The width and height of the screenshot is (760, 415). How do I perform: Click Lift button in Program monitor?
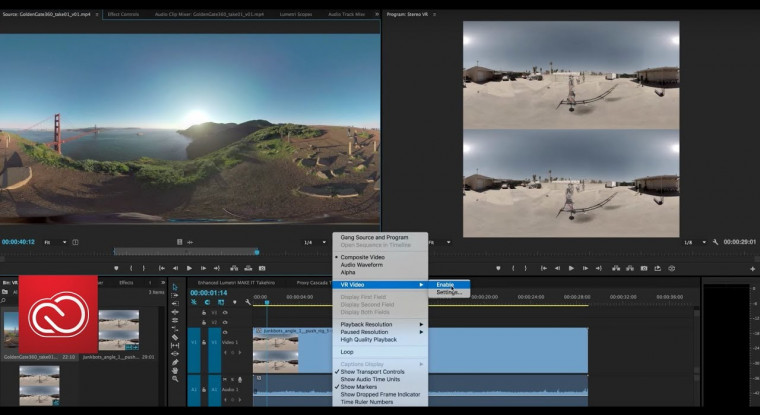tap(616, 268)
